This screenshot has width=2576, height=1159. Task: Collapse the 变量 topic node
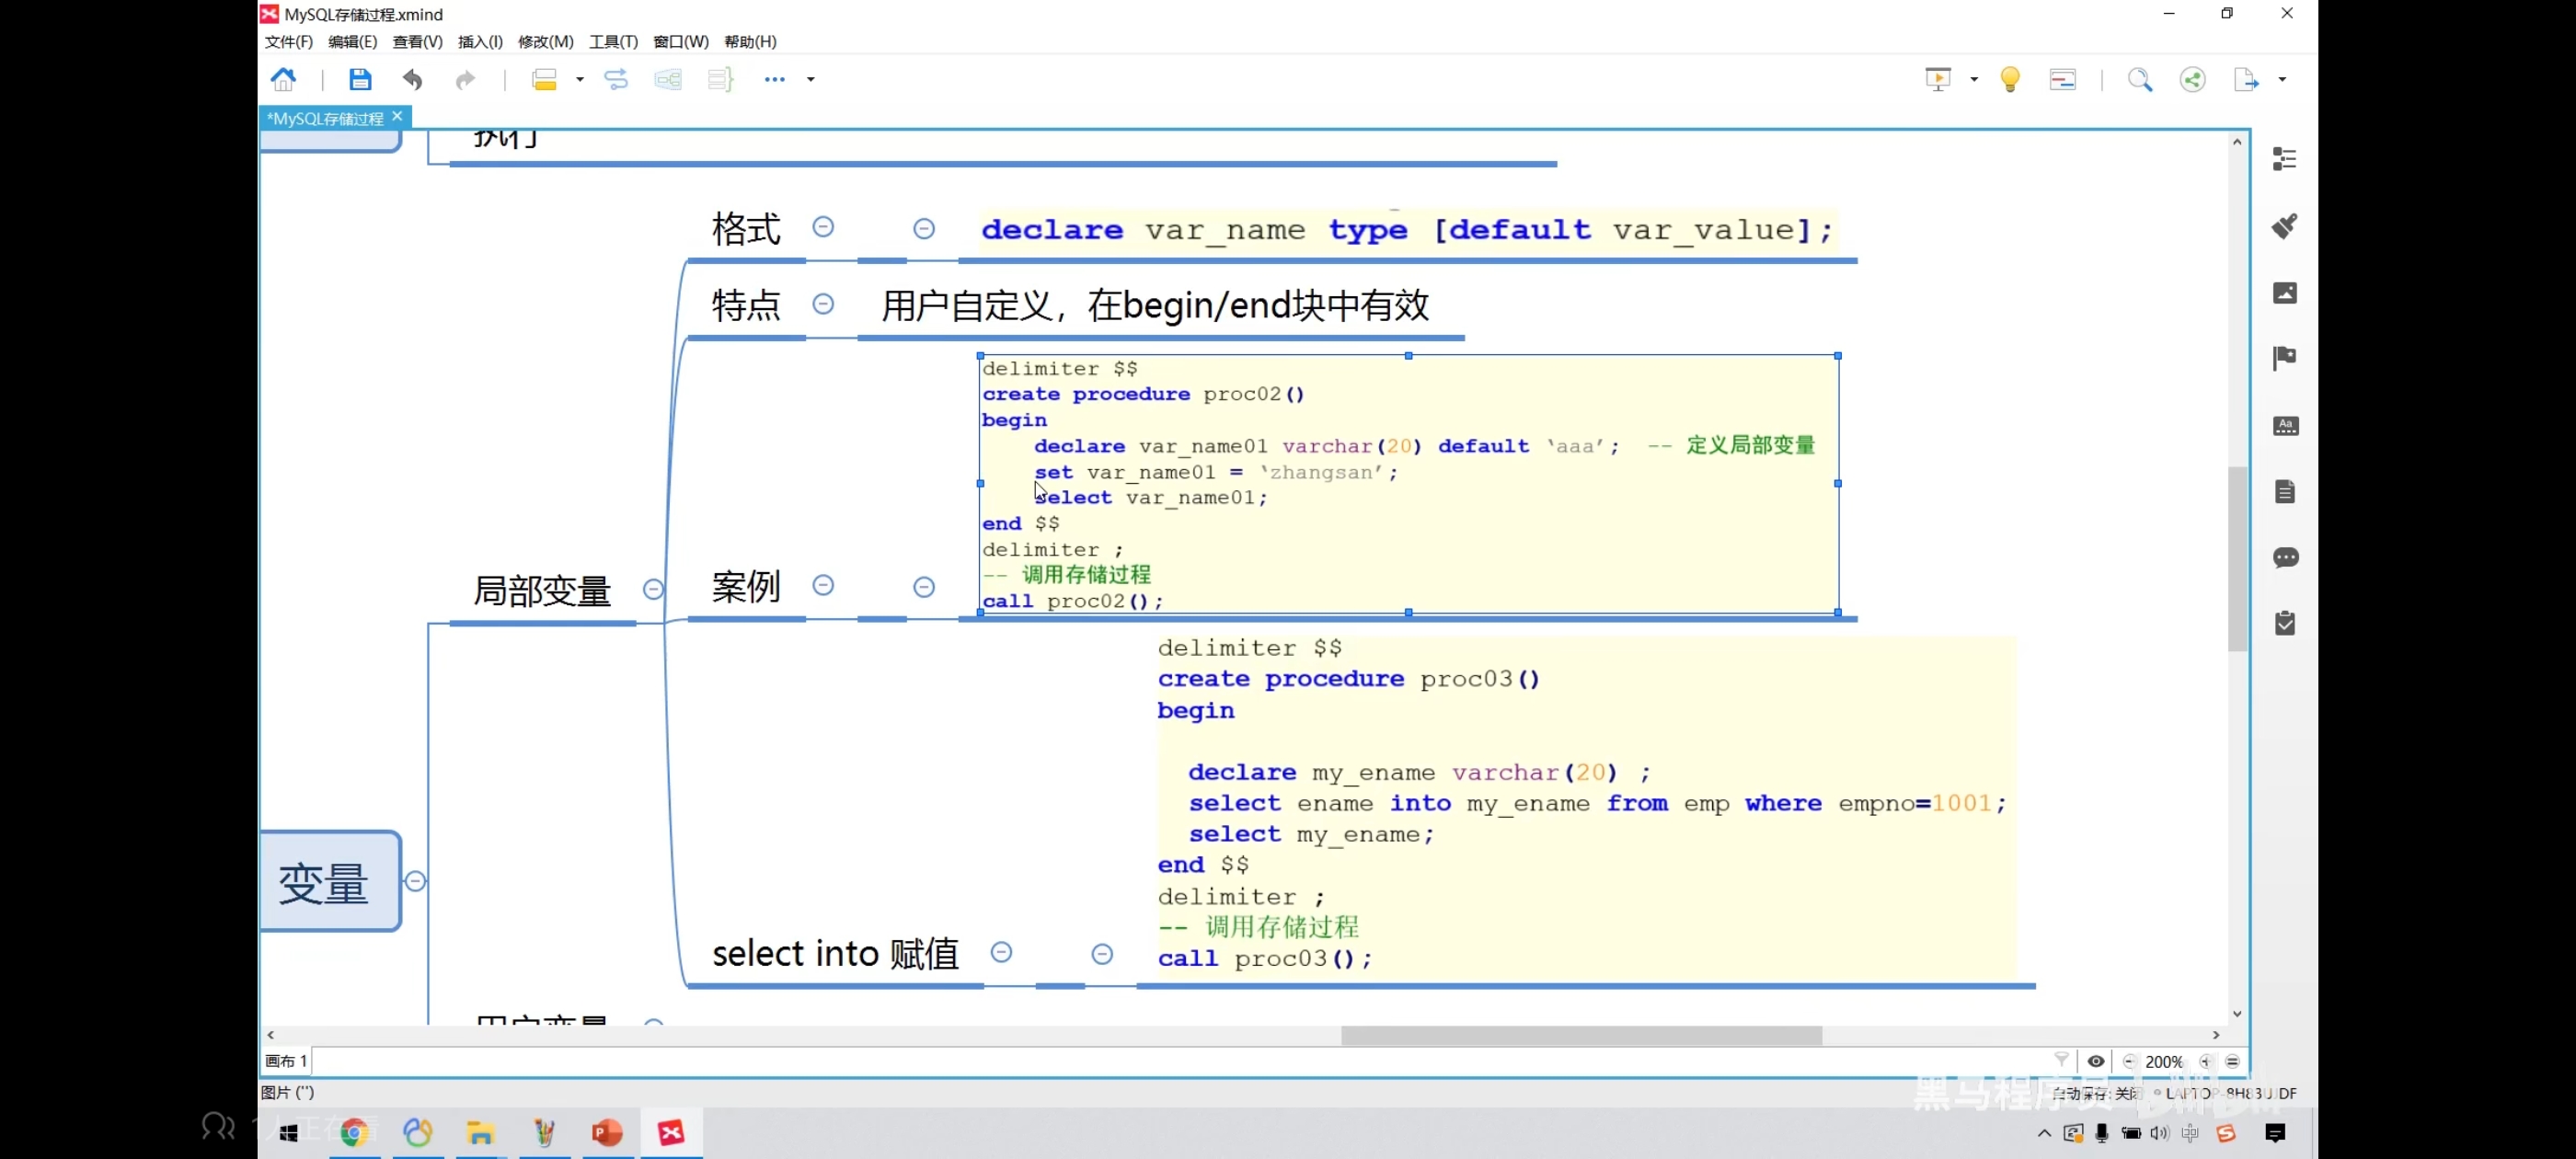[416, 881]
